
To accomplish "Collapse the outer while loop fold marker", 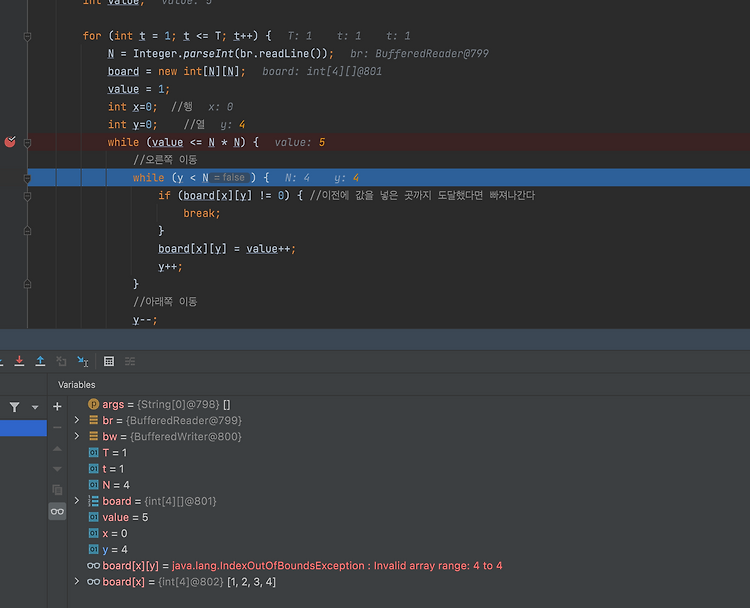I will (x=28, y=143).
